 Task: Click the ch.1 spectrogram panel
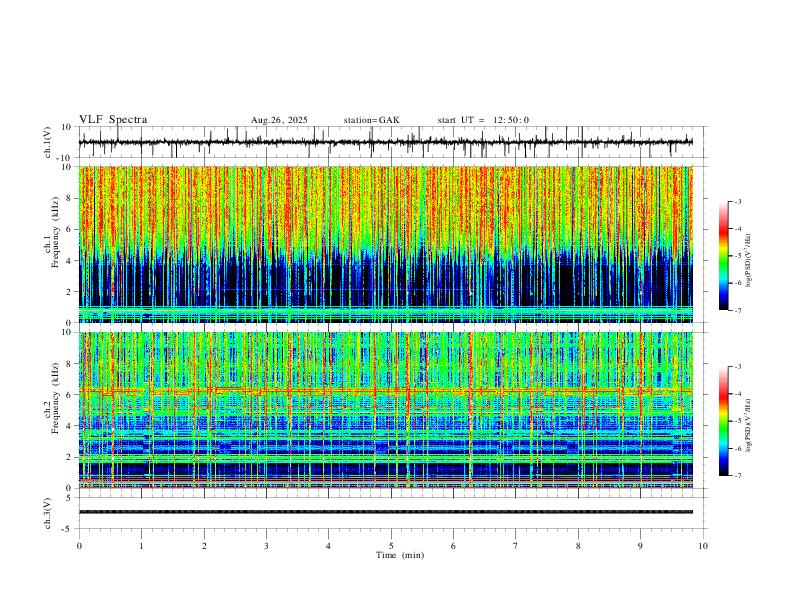pos(386,244)
